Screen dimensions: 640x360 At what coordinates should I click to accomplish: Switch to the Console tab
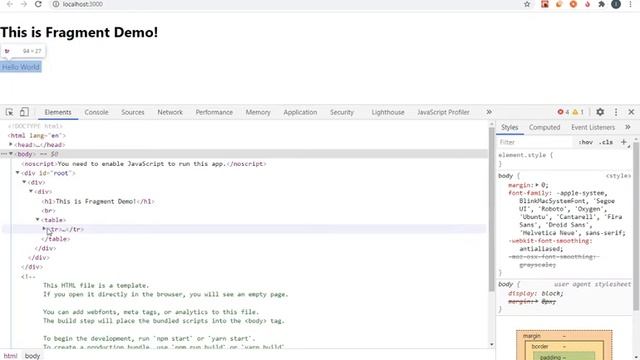96,112
